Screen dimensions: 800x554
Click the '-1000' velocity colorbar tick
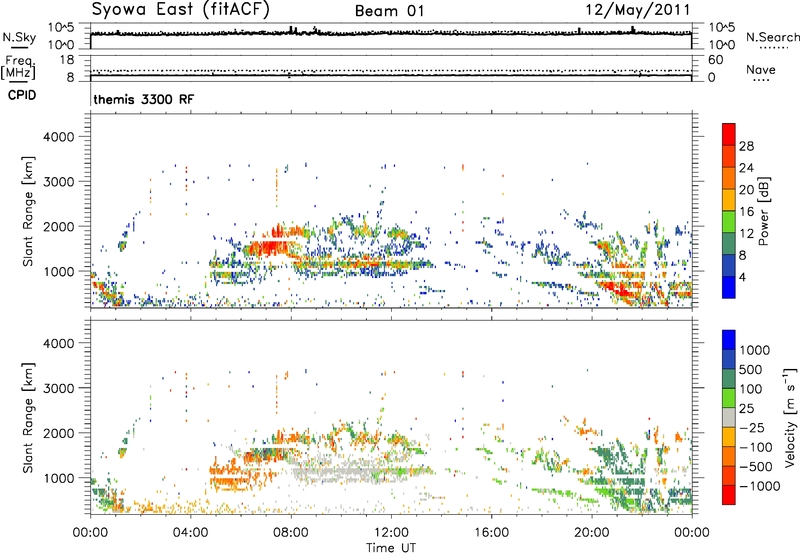click(760, 486)
